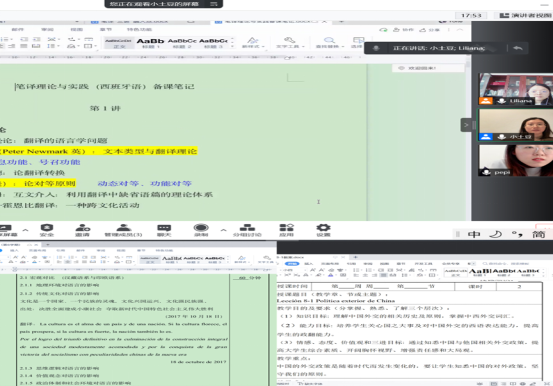Viewport: 553px width, 386px height.
Task: Open the 章节 ribbon tab
Action: point(106,29)
